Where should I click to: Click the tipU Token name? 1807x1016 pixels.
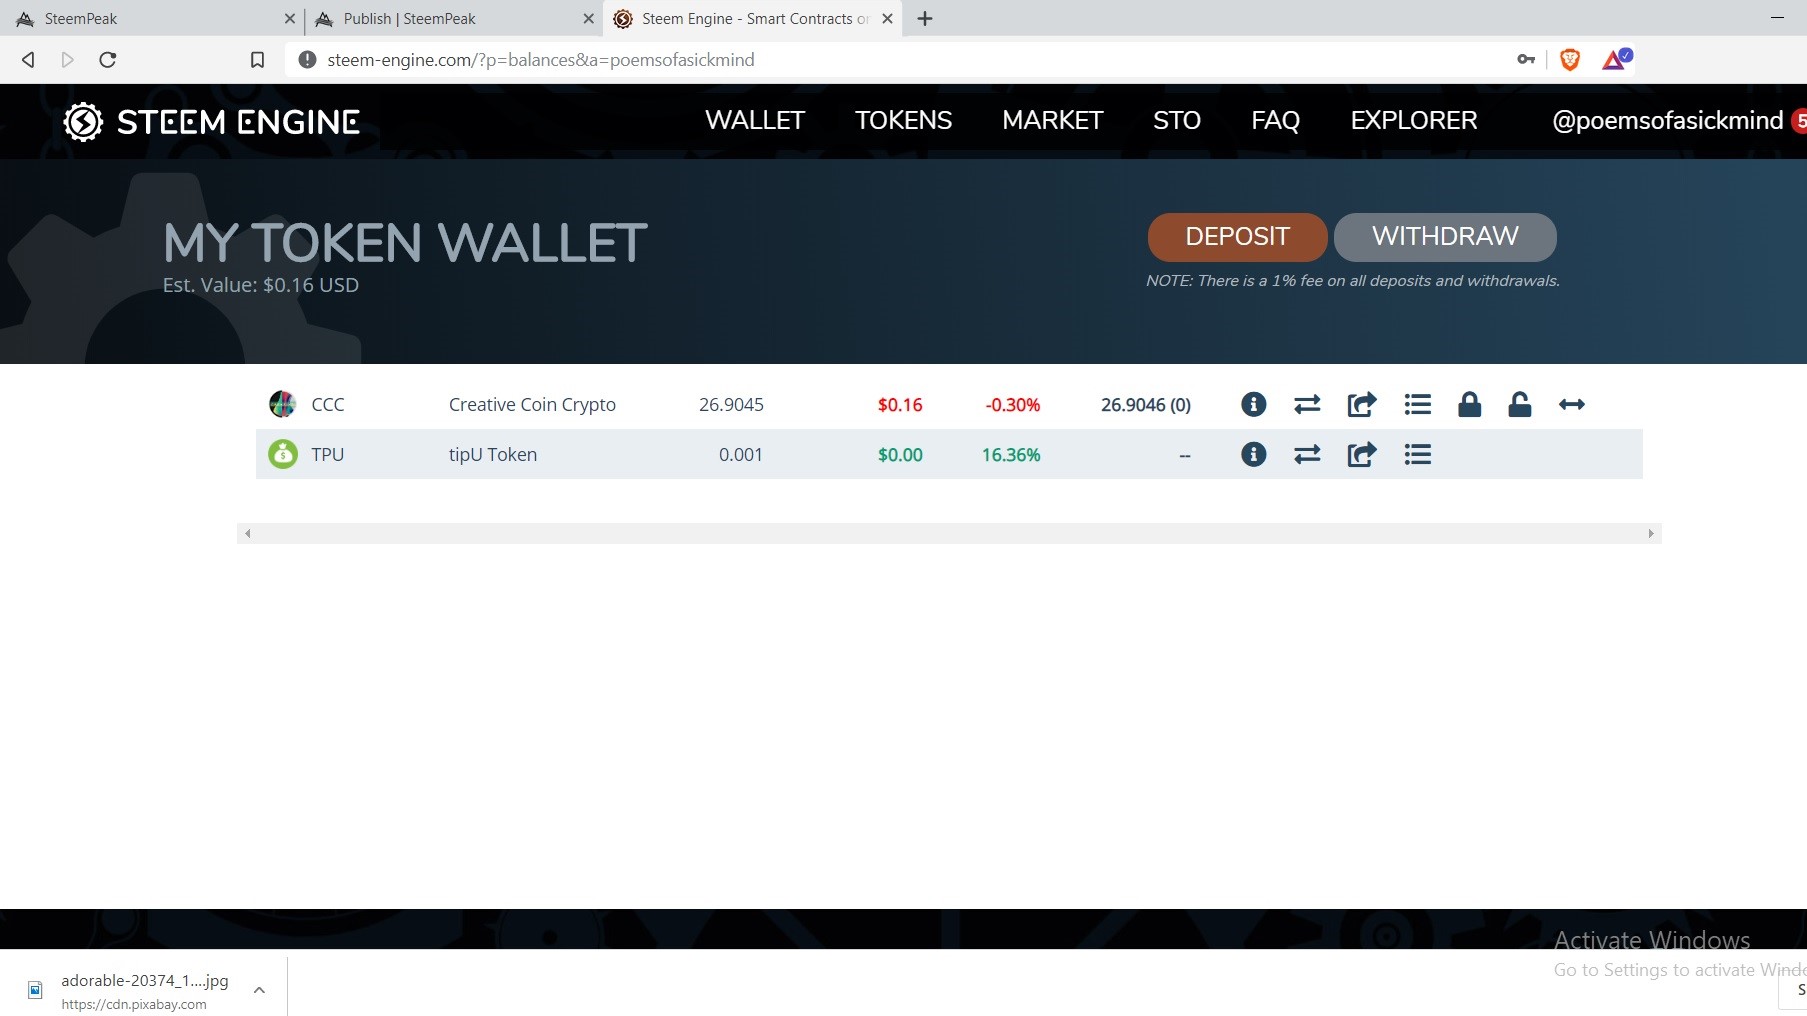click(493, 455)
